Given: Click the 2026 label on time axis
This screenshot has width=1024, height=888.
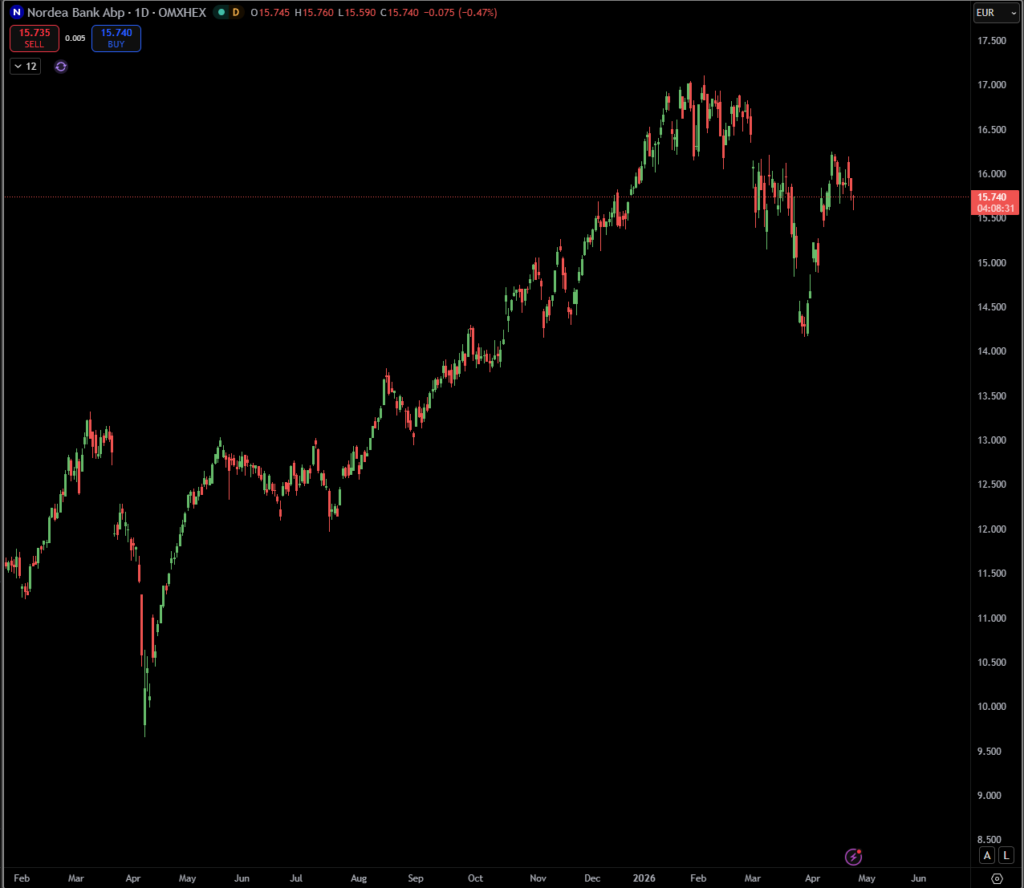Looking at the screenshot, I should point(644,878).
